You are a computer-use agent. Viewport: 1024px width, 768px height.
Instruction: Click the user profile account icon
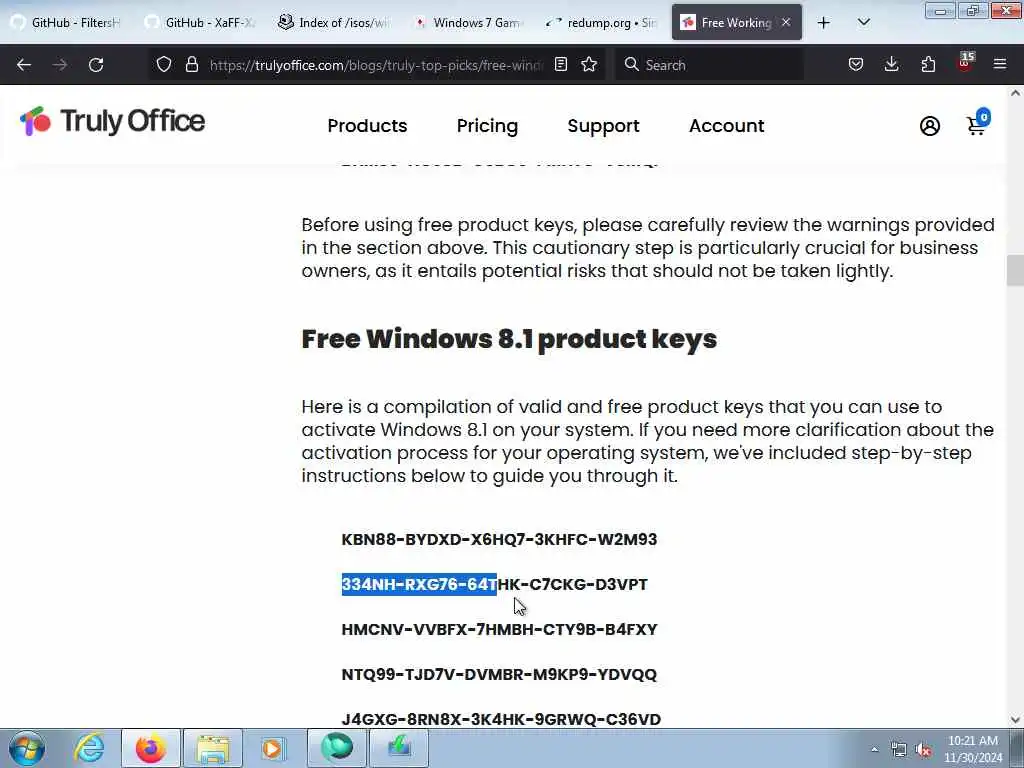(930, 126)
